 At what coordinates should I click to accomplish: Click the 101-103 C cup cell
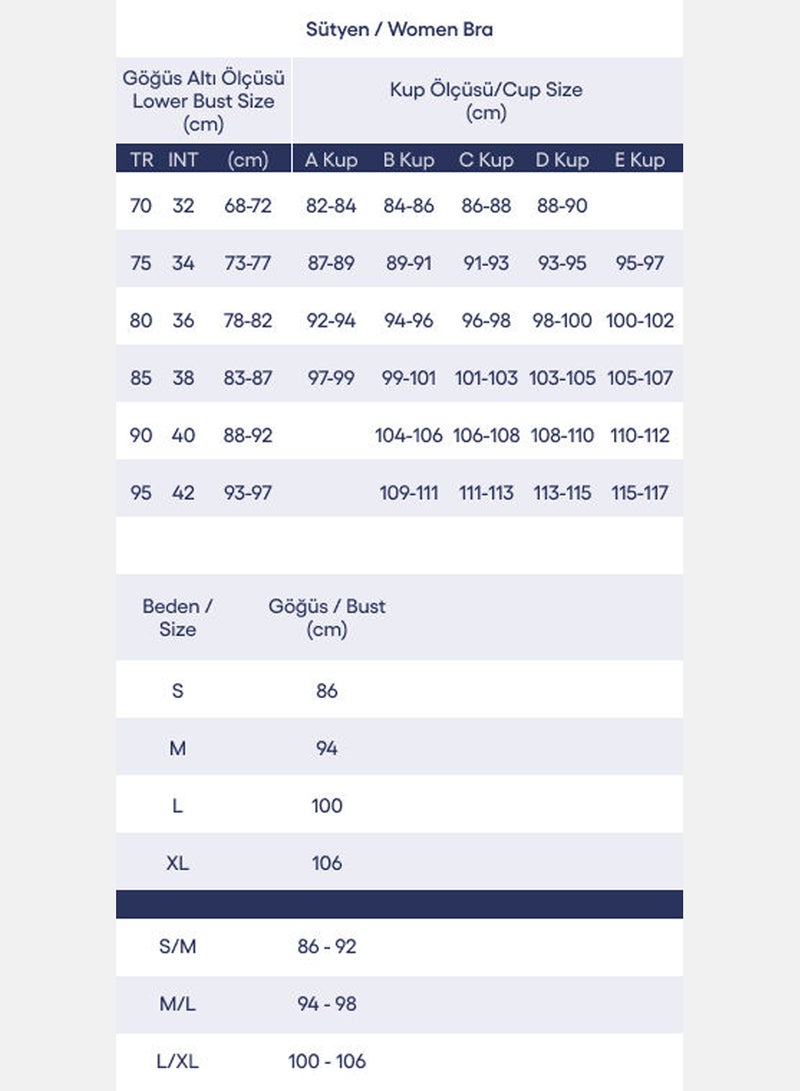pos(486,378)
